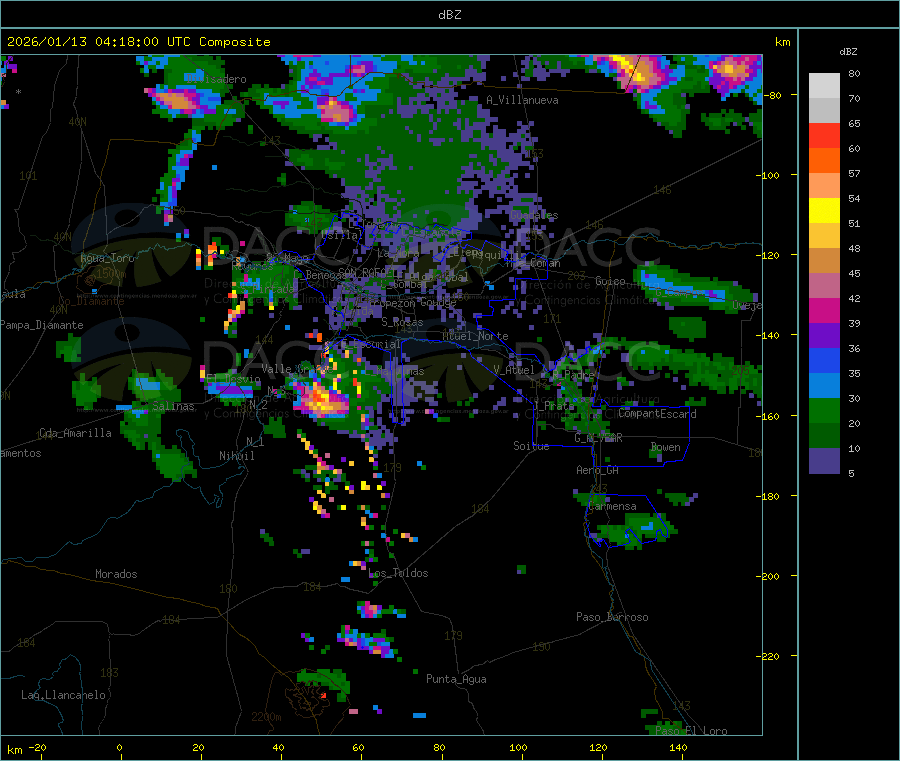Viewport: 900px width, 761px height.
Task: Select the 'Agua_Toro' place label
Action: [x=107, y=258]
